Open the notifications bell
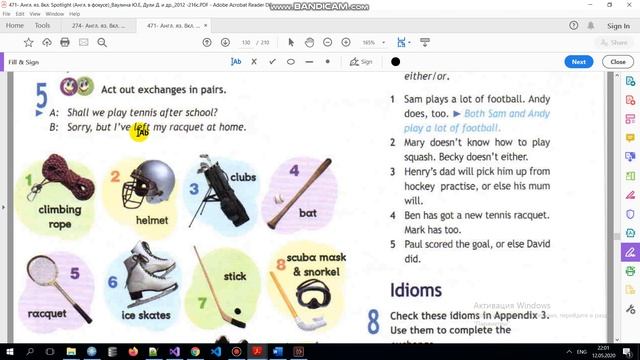 point(591,26)
